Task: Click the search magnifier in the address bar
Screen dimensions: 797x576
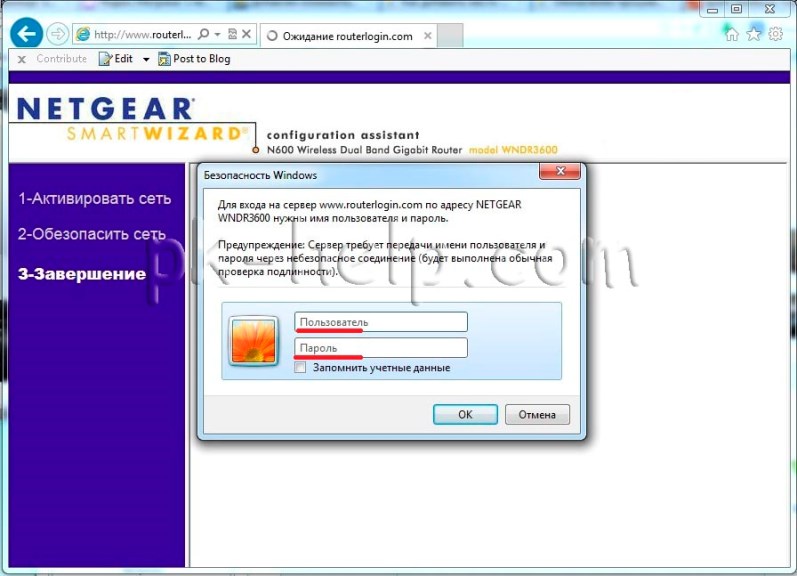Action: click(x=203, y=34)
